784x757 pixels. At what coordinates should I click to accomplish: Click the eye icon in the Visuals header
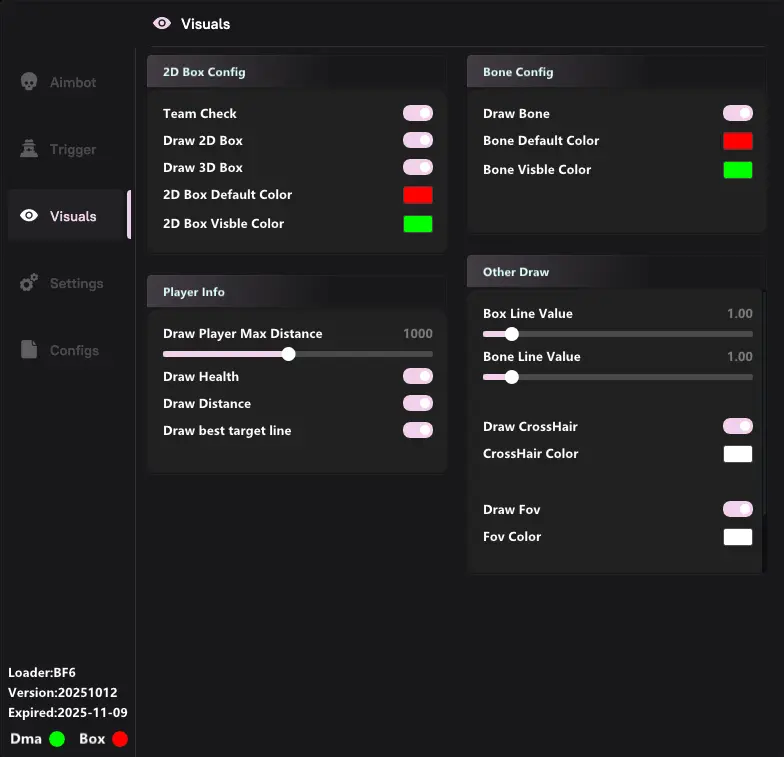pos(162,23)
